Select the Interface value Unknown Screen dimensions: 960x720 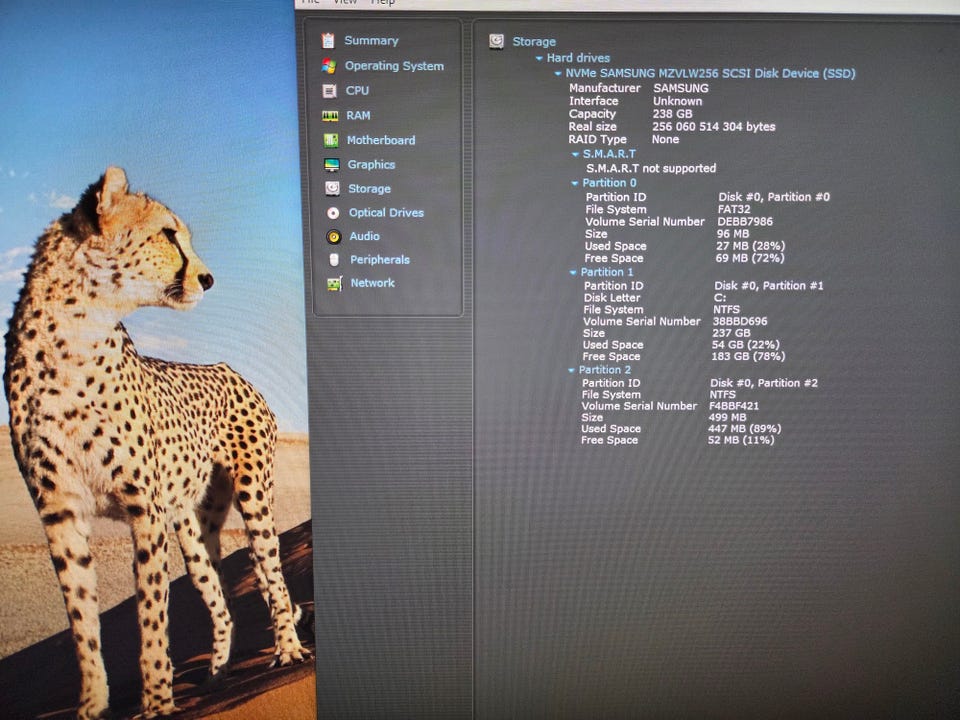677,101
